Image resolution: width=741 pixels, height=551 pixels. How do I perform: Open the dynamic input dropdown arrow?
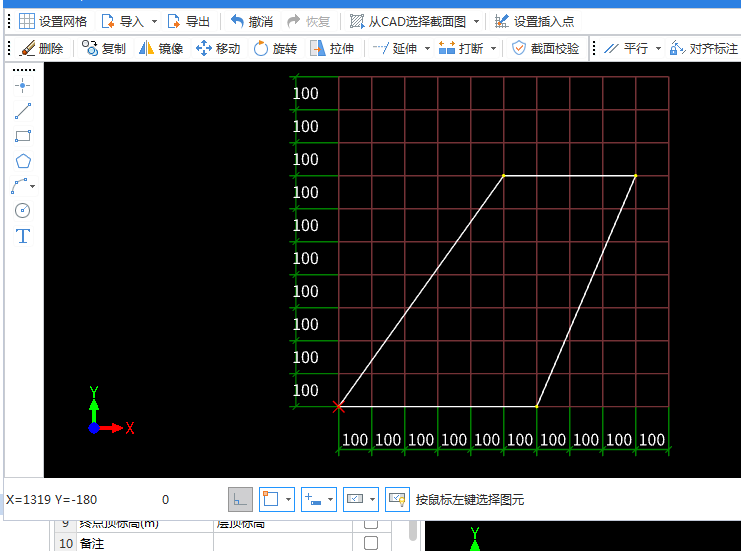click(x=330, y=499)
